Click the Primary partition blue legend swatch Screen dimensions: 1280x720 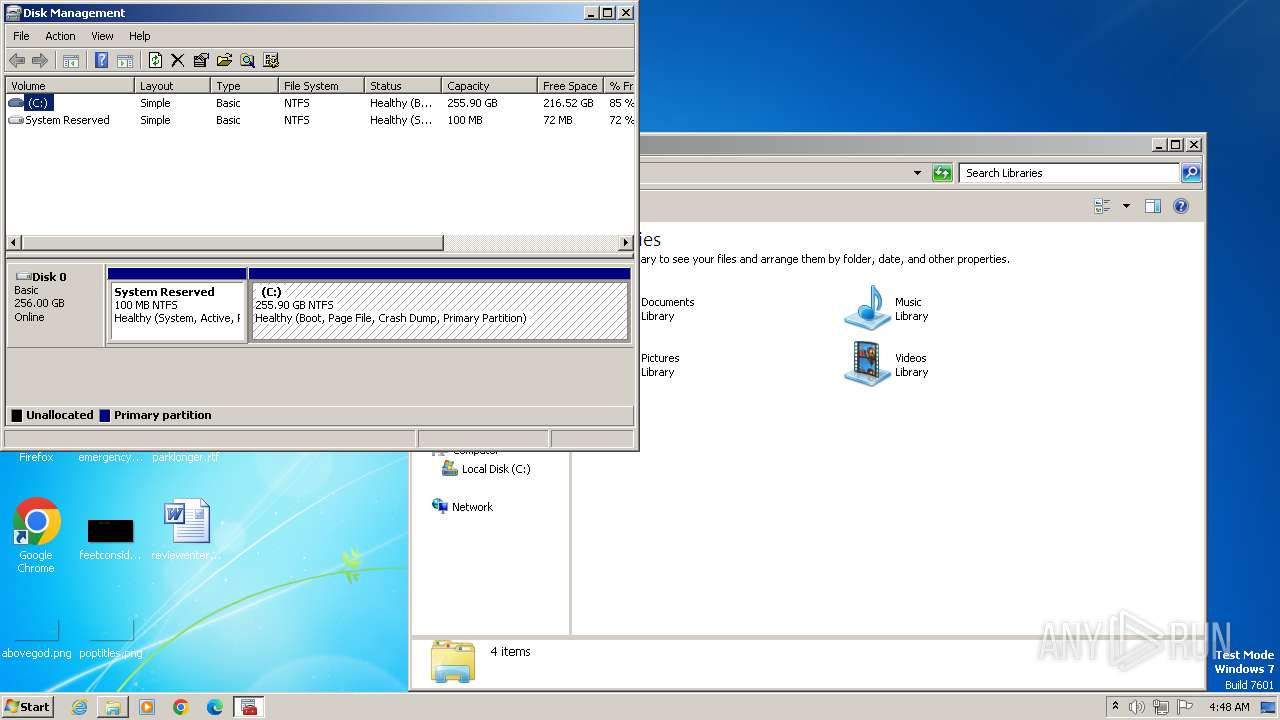point(104,415)
